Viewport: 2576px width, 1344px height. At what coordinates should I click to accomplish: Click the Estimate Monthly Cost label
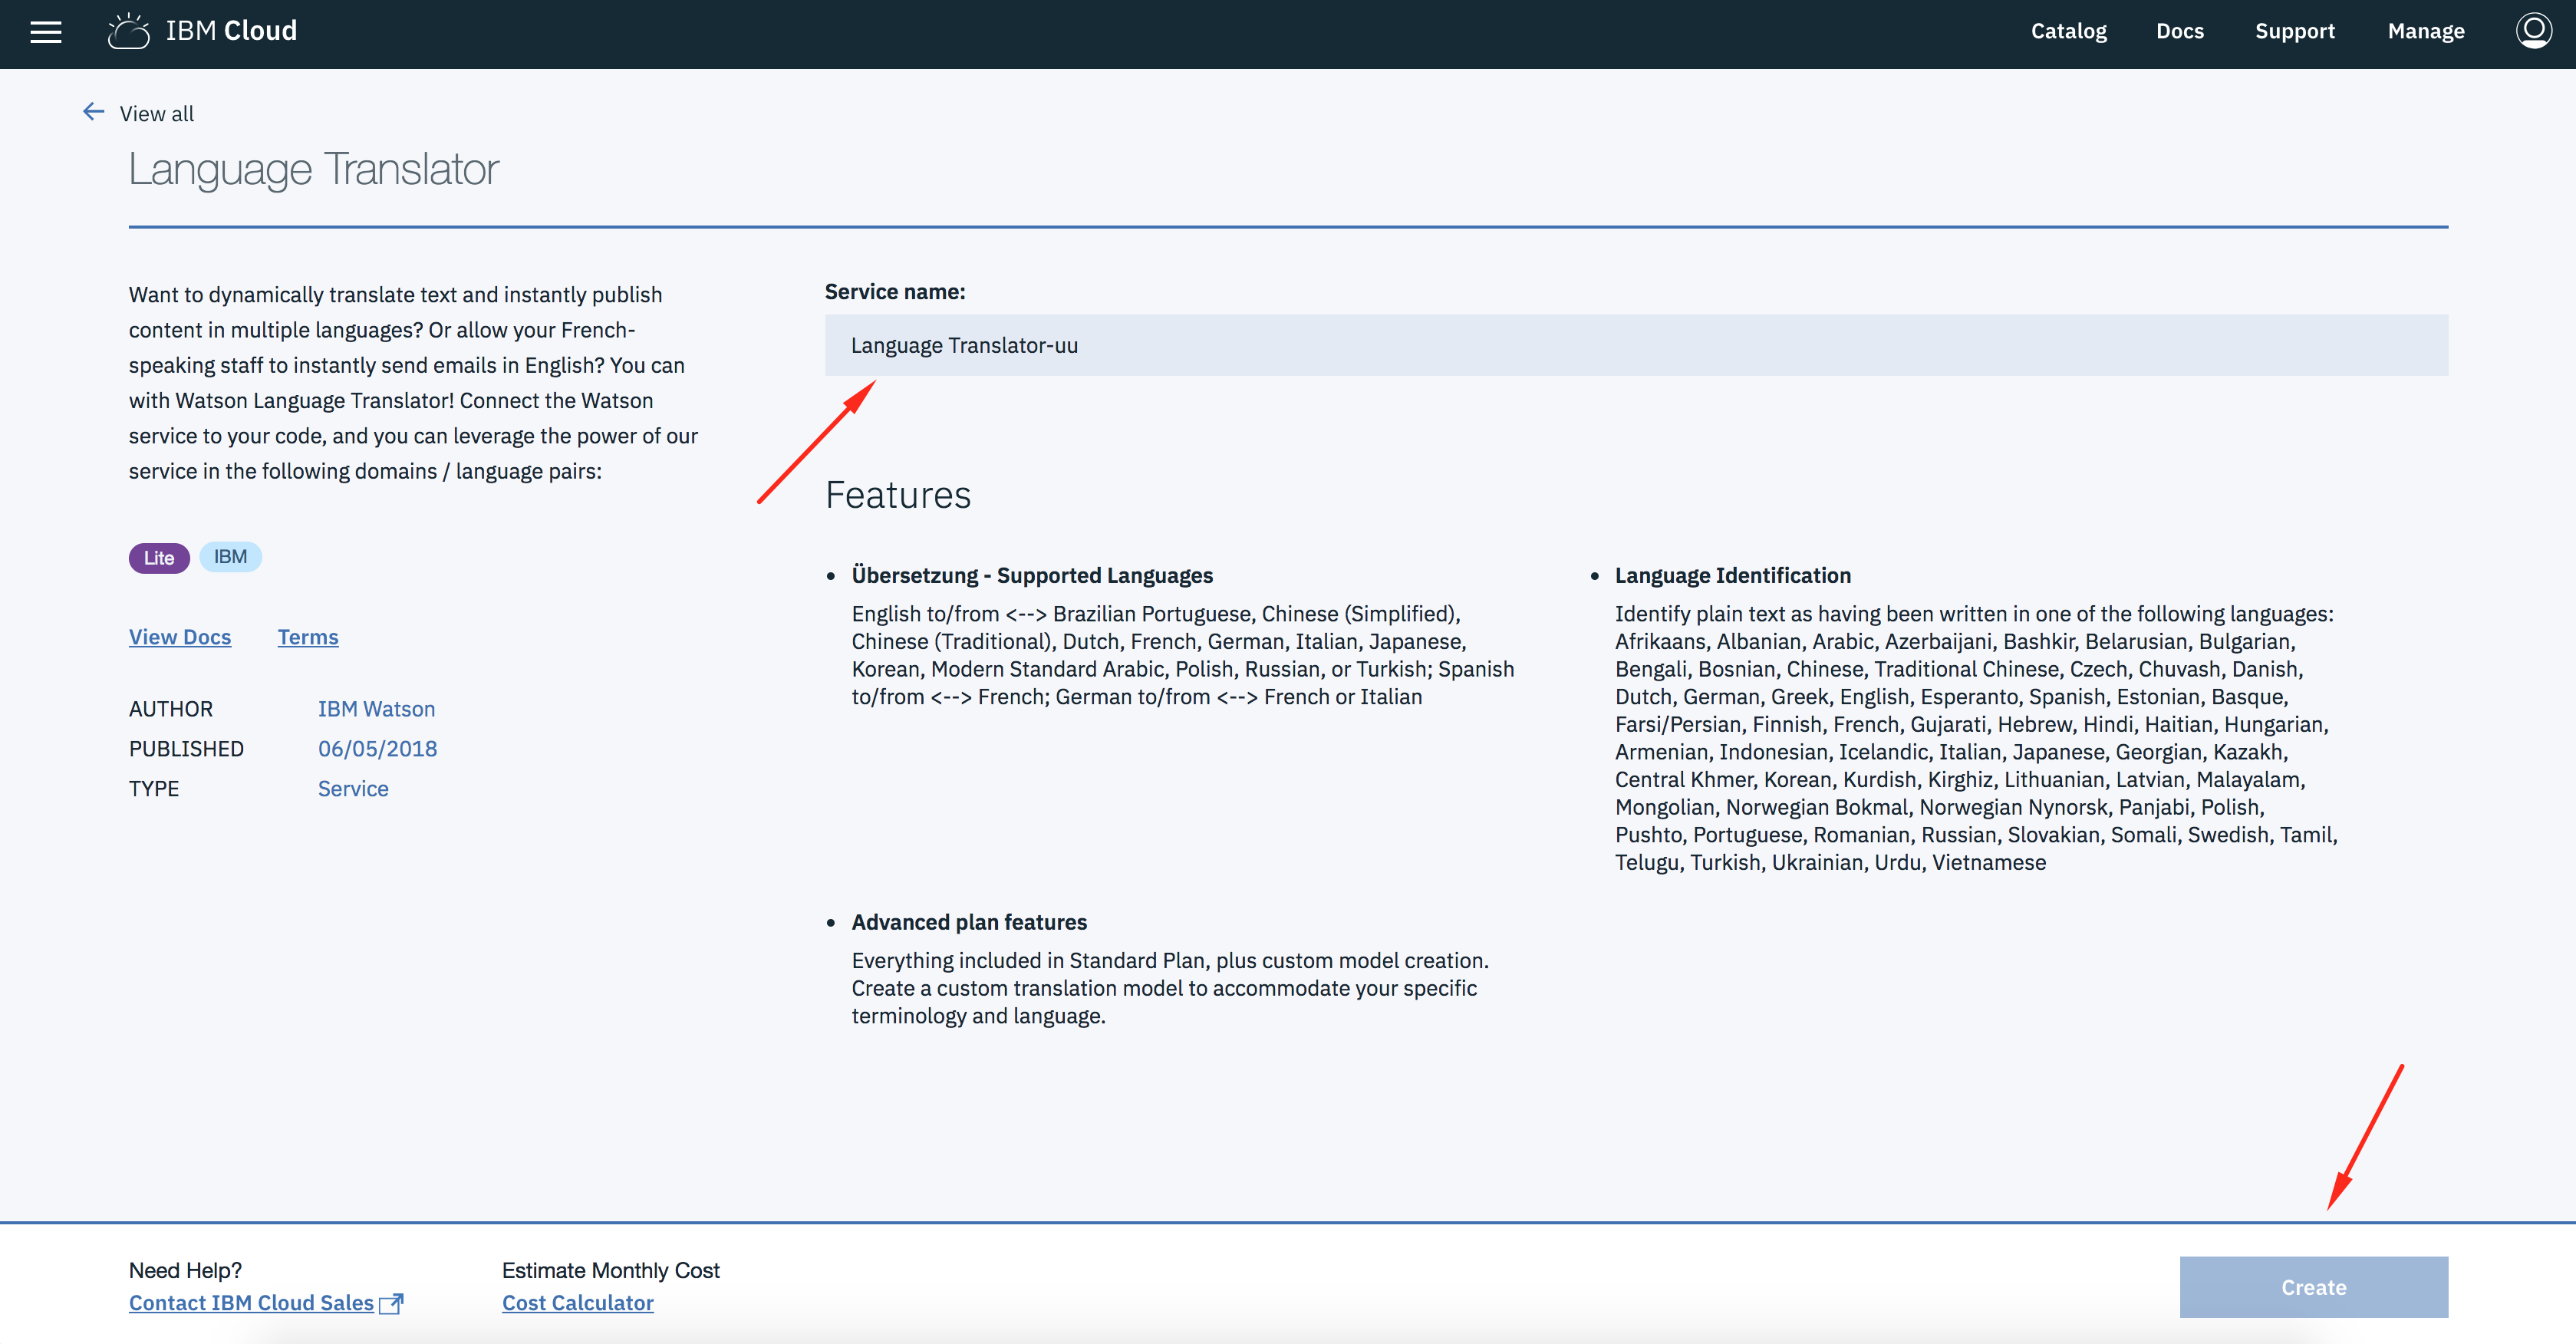610,1270
